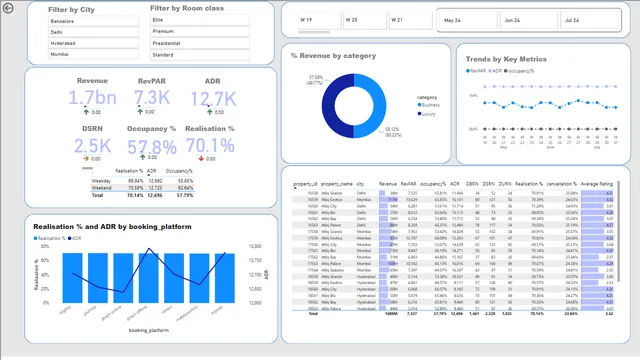Click the ADR 12.7K KPI value
The width and height of the screenshot is (640, 360).
tap(213, 98)
